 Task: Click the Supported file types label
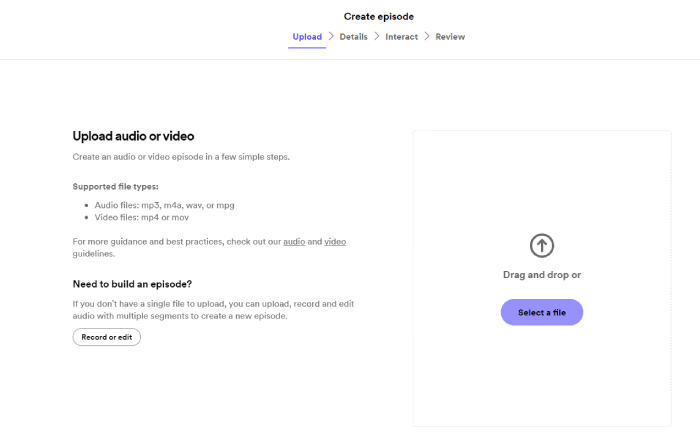point(115,187)
